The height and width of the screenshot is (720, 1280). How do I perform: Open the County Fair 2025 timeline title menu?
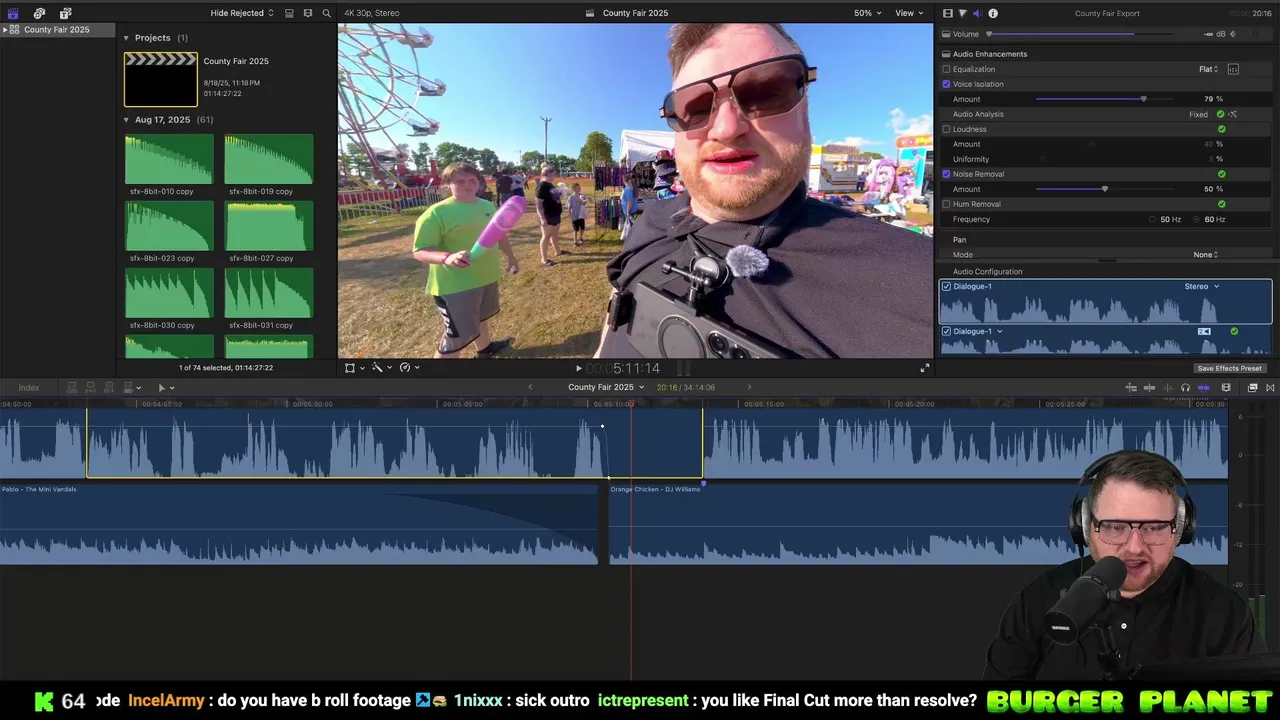pyautogui.click(x=606, y=388)
